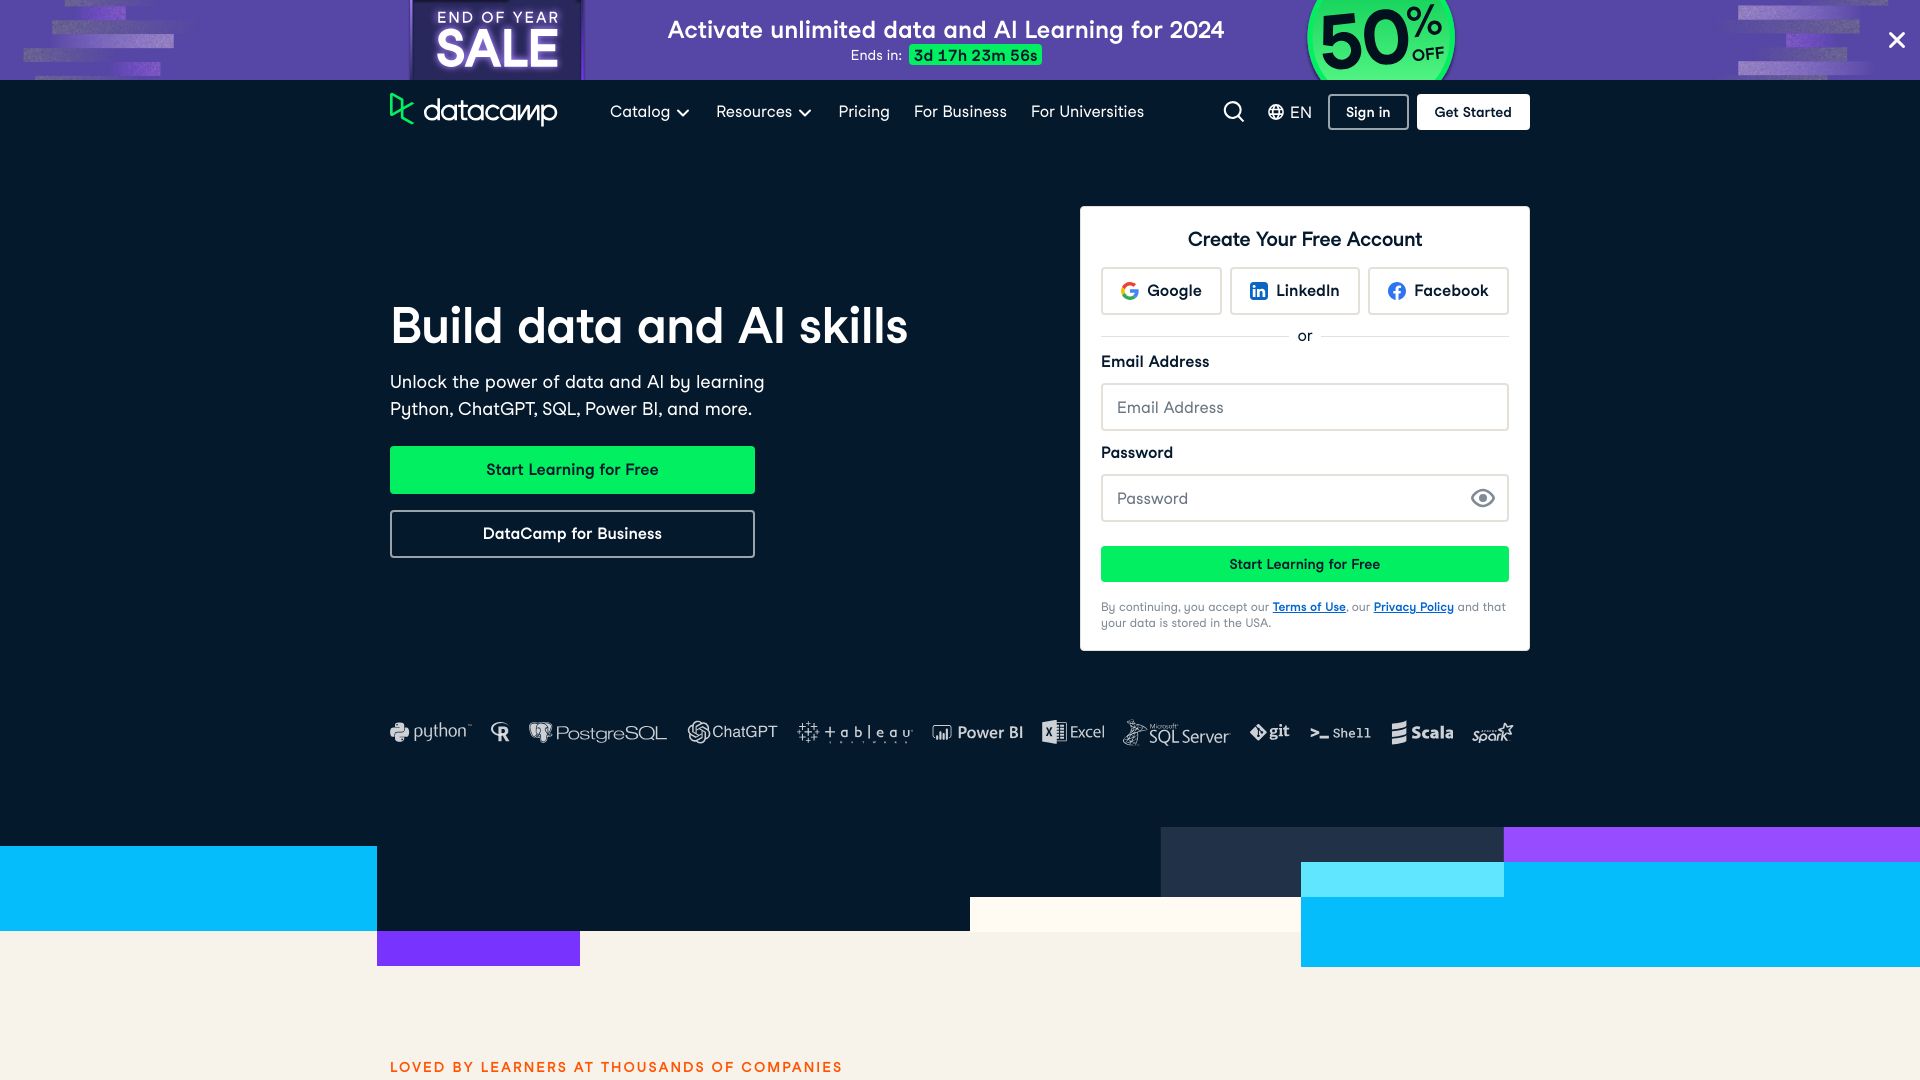Image resolution: width=1920 pixels, height=1080 pixels.
Task: Open the Terms of Use link
Action: click(1309, 607)
